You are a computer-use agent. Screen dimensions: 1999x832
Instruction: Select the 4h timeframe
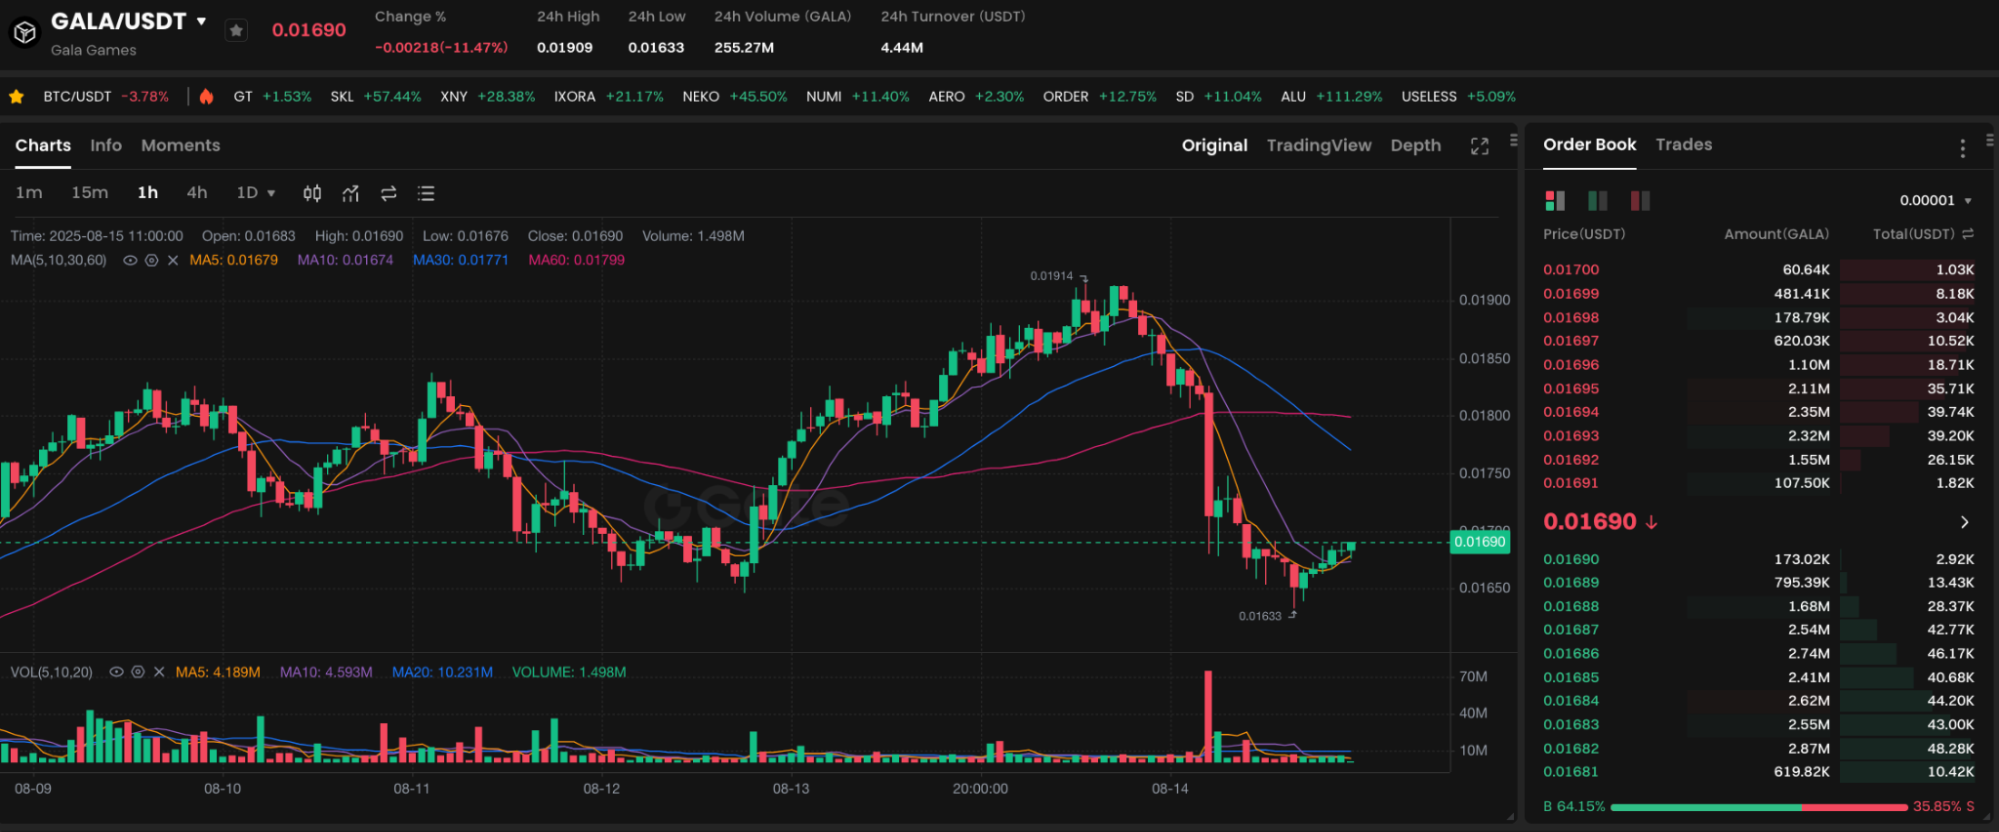pyautogui.click(x=197, y=192)
